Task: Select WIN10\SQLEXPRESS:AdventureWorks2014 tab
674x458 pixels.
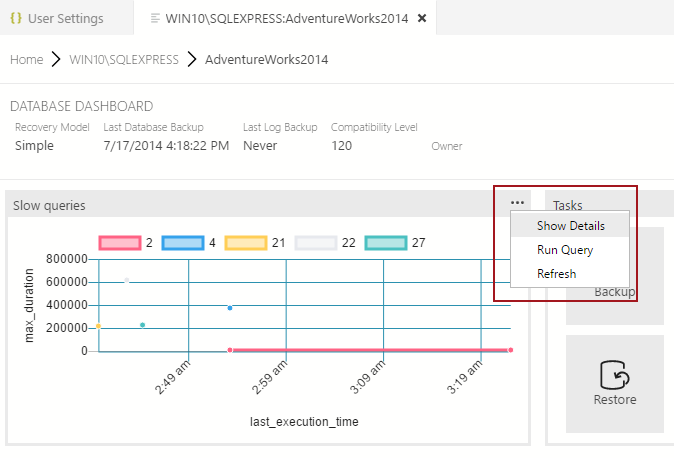Action: [x=287, y=18]
